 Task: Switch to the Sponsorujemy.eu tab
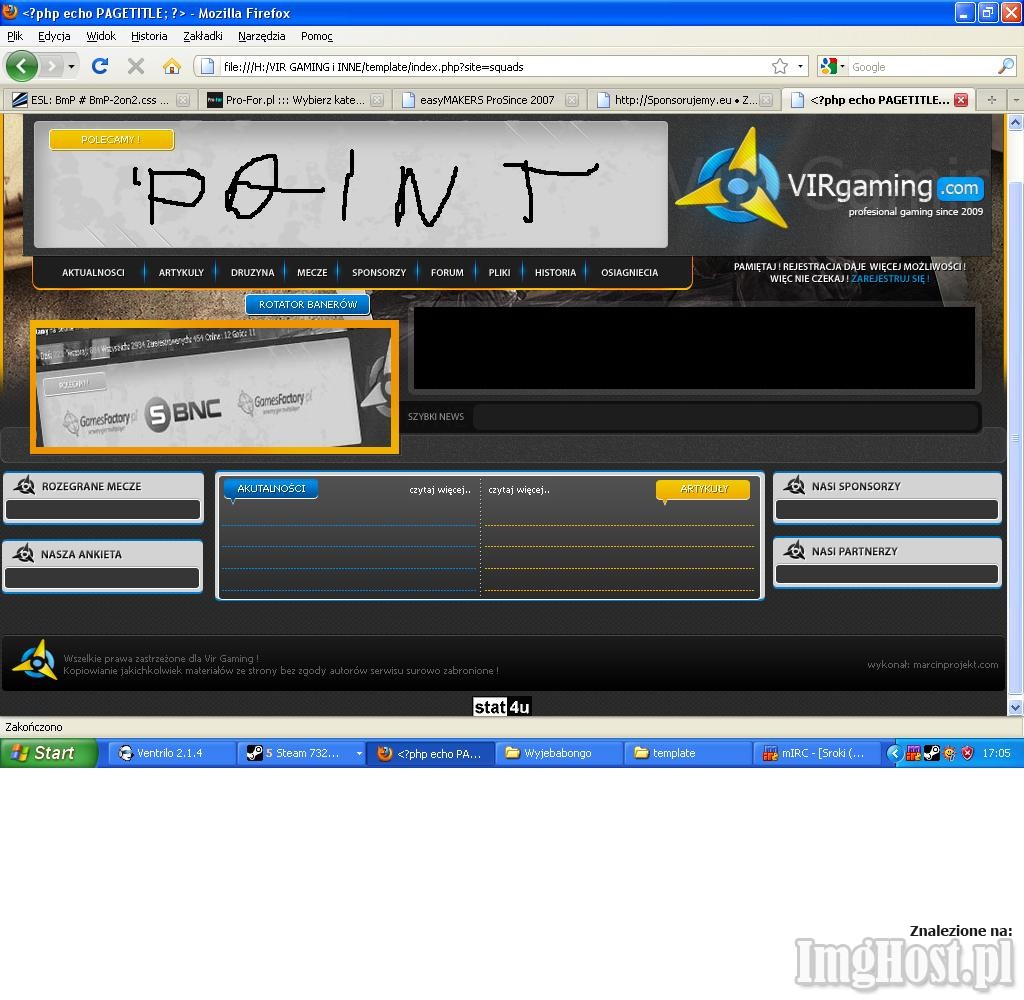(684, 100)
